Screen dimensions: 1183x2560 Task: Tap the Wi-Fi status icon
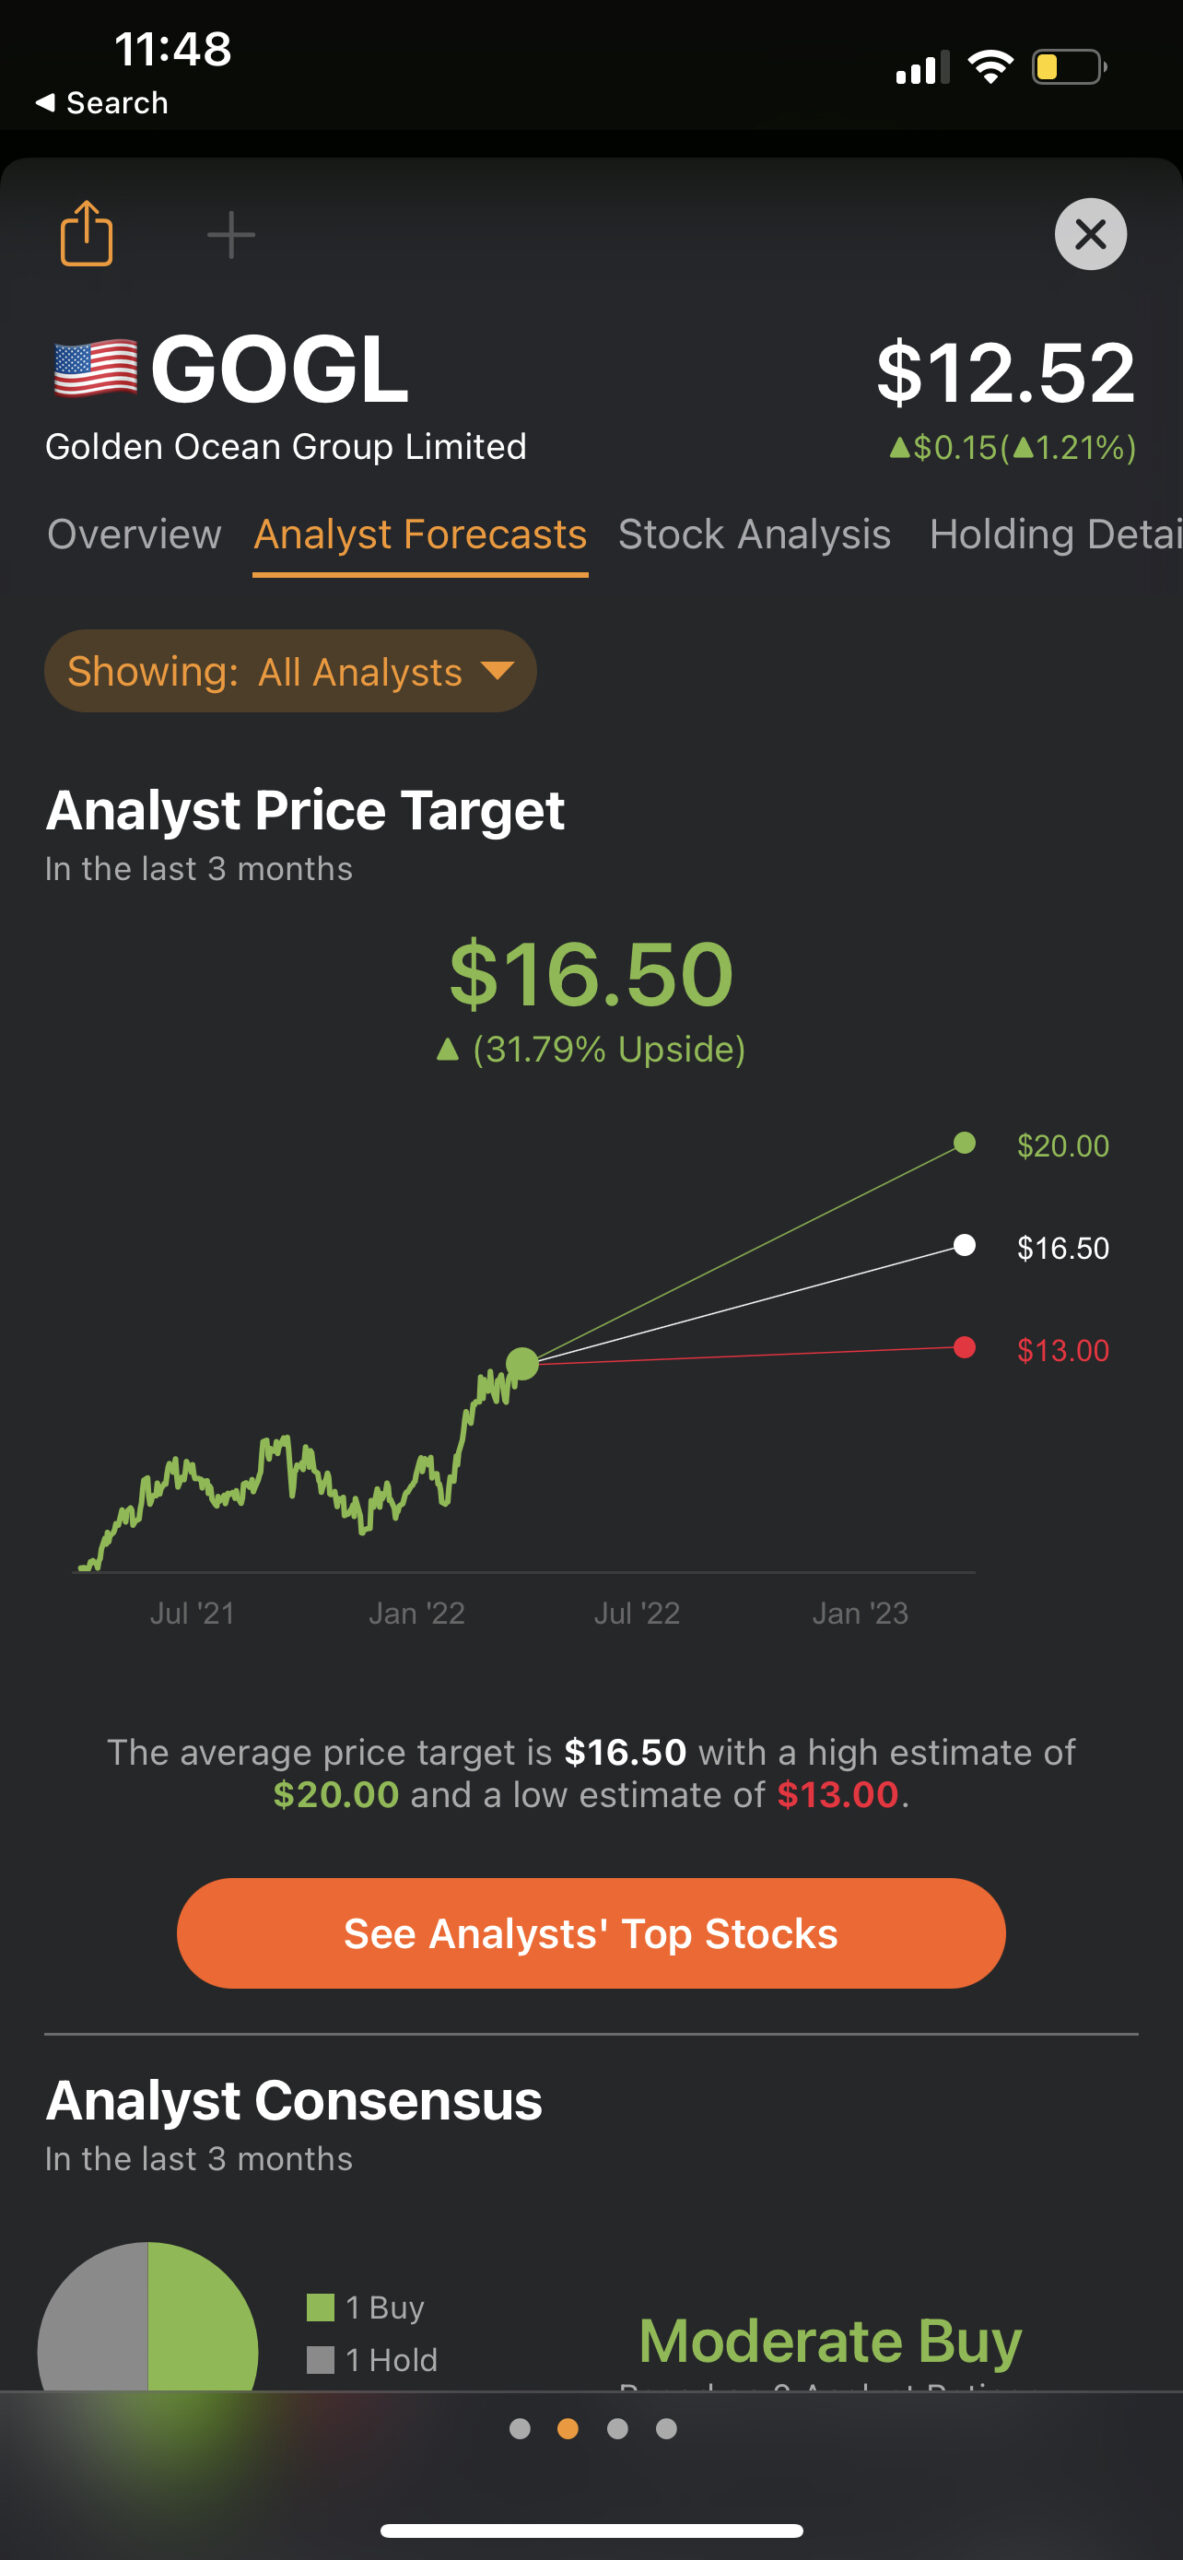pos(990,66)
